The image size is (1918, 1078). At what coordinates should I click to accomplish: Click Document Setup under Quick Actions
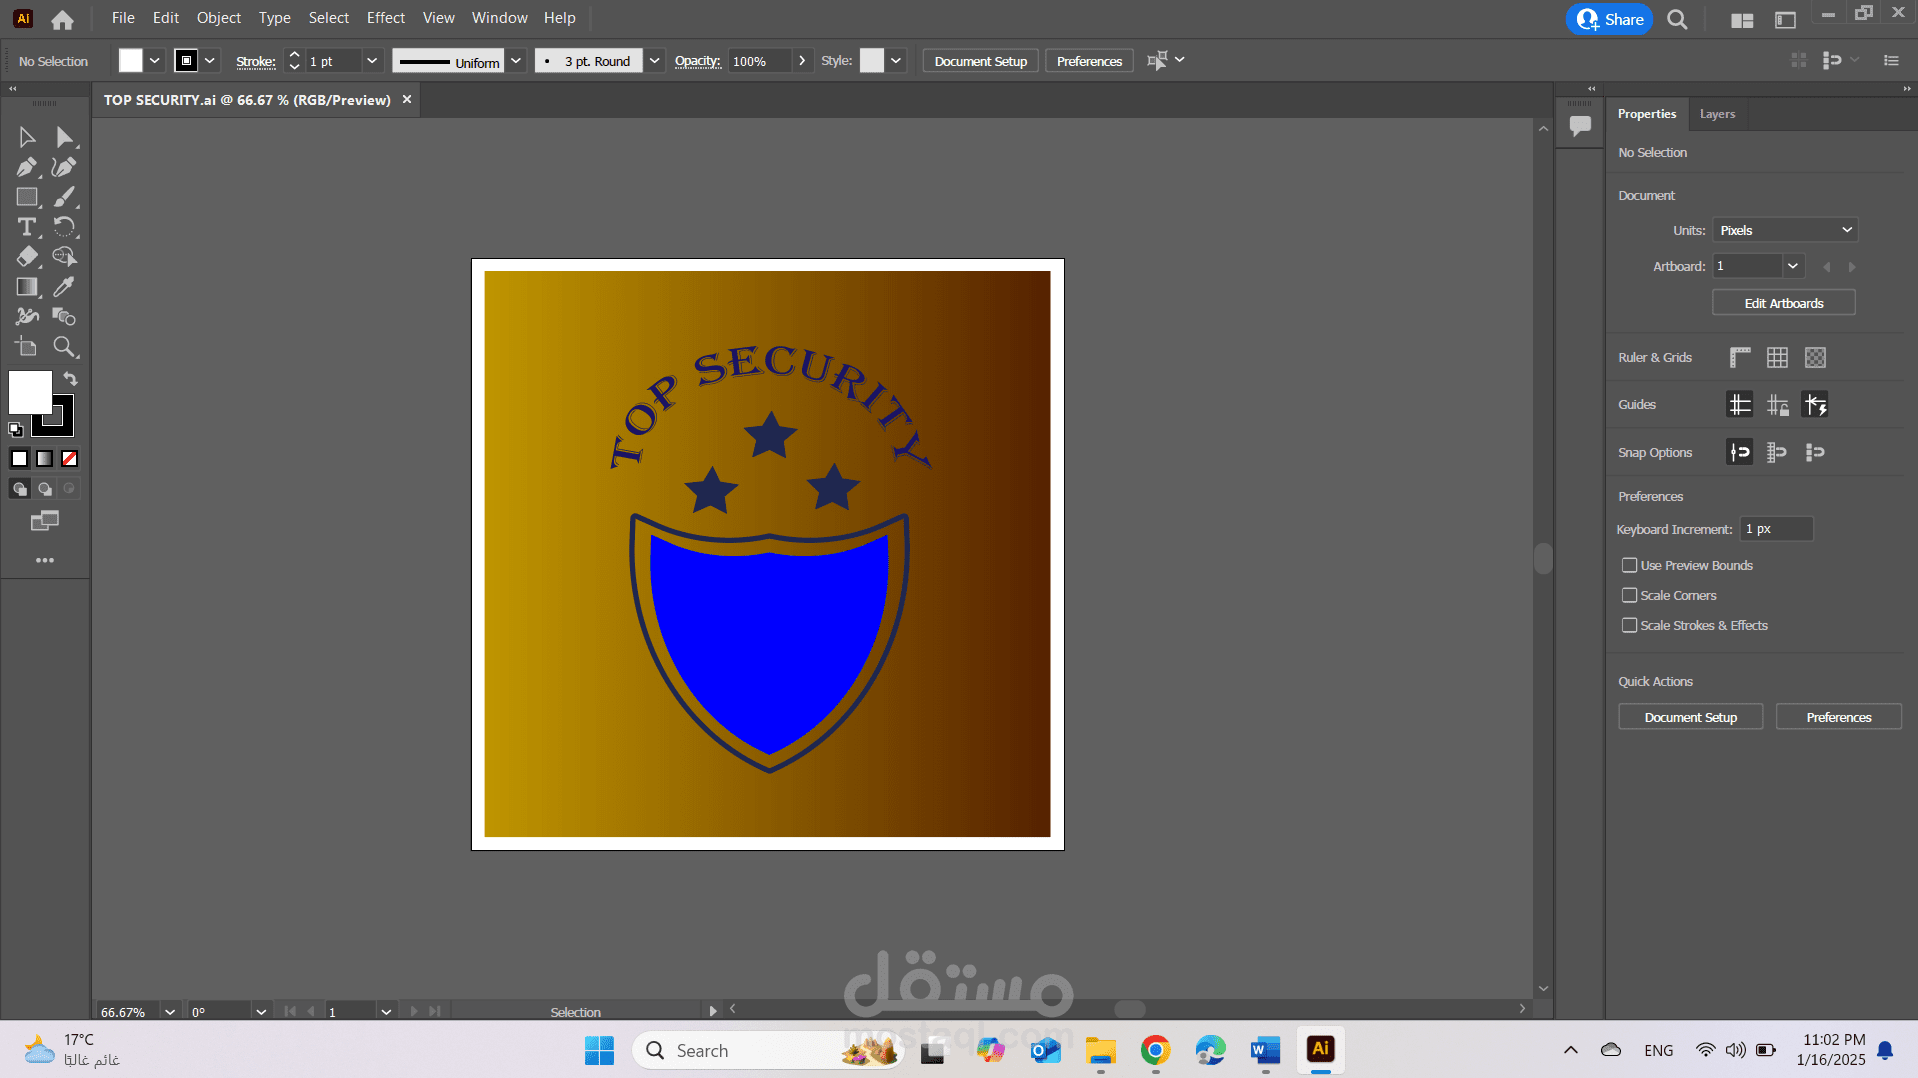point(1691,717)
